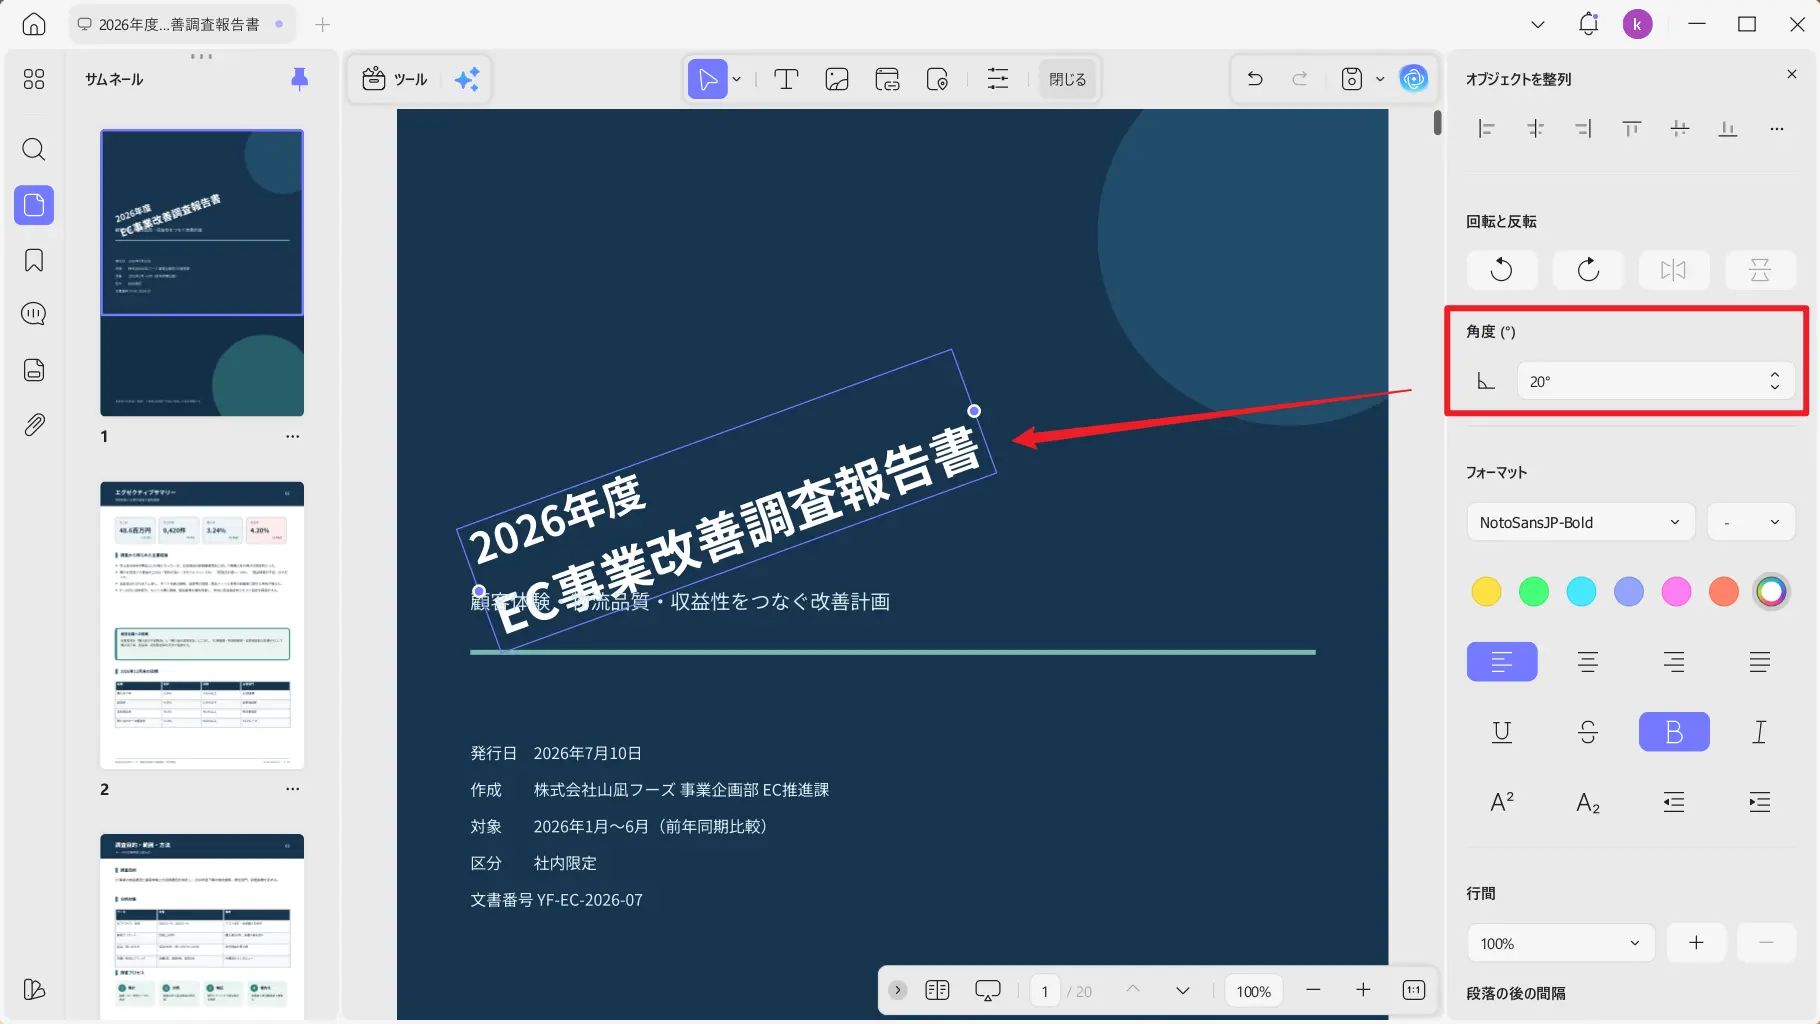Expand the save options arrow
This screenshot has height=1024, width=1820.
pyautogui.click(x=1380, y=79)
